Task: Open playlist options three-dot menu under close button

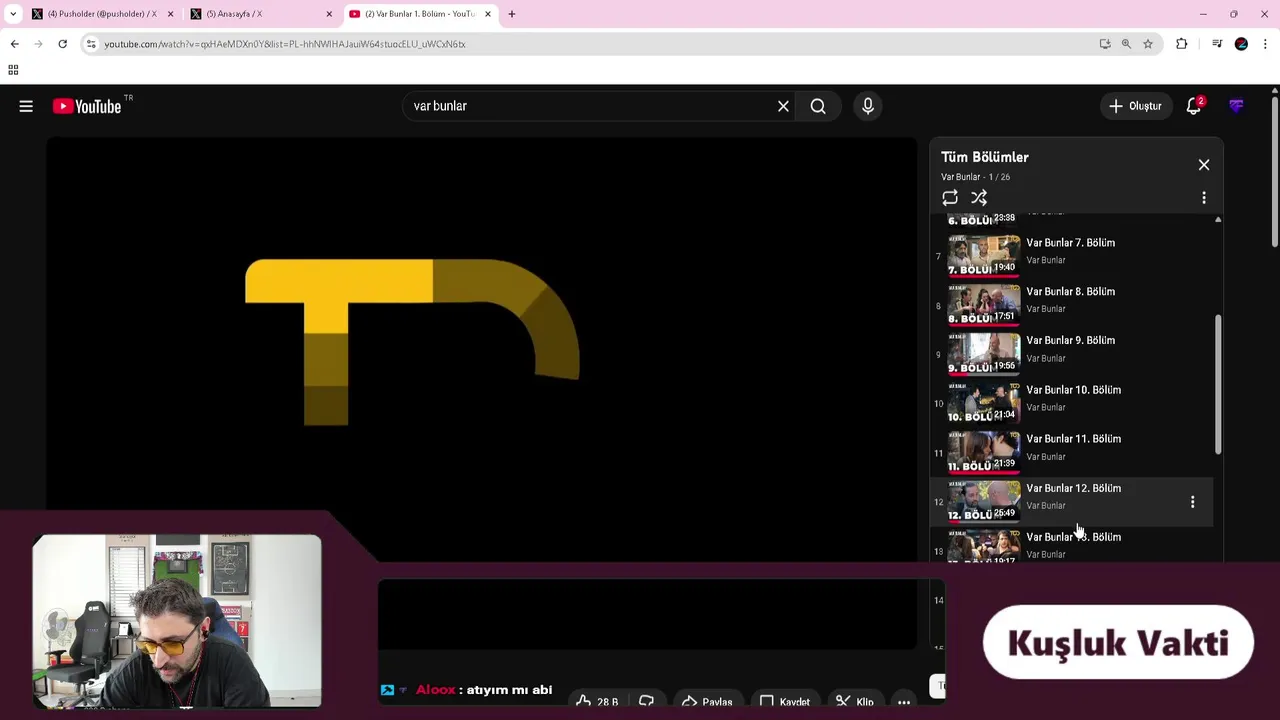Action: click(1204, 198)
